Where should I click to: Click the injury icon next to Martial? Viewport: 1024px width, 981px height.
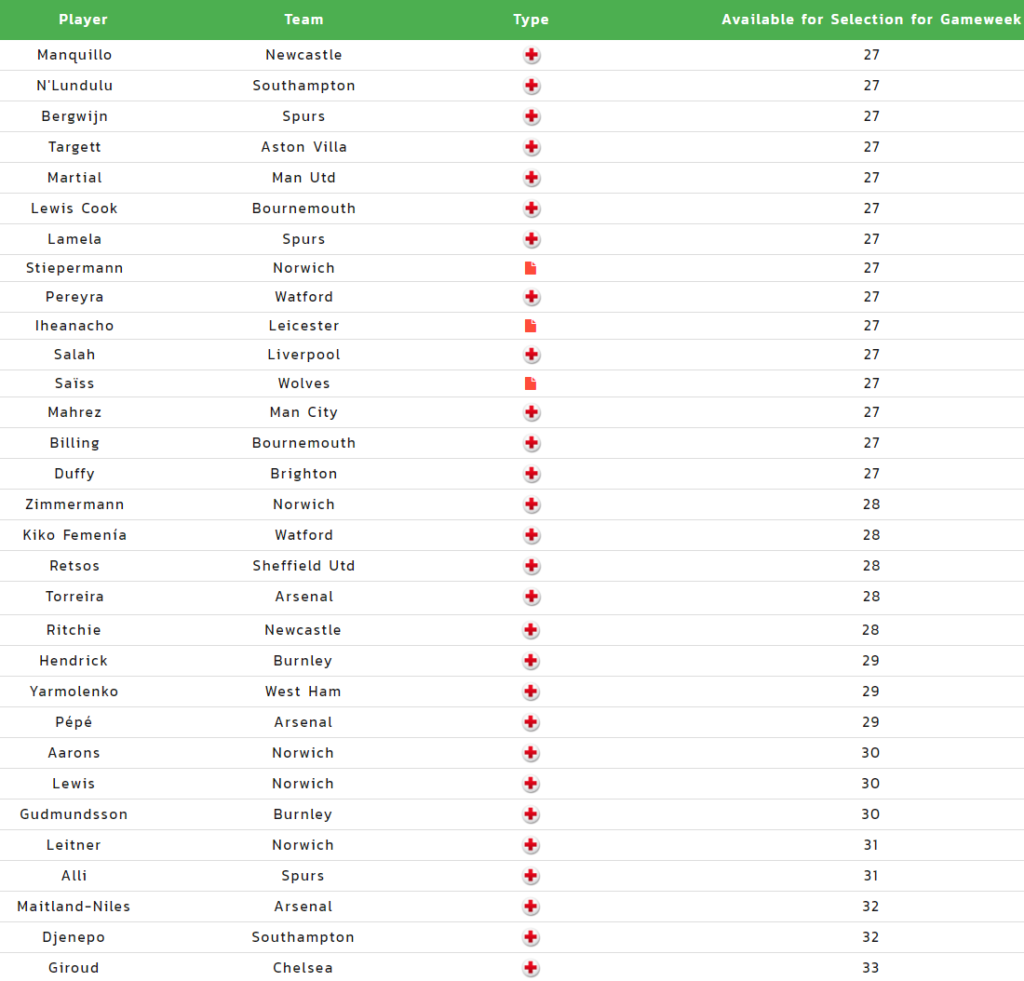(x=532, y=178)
